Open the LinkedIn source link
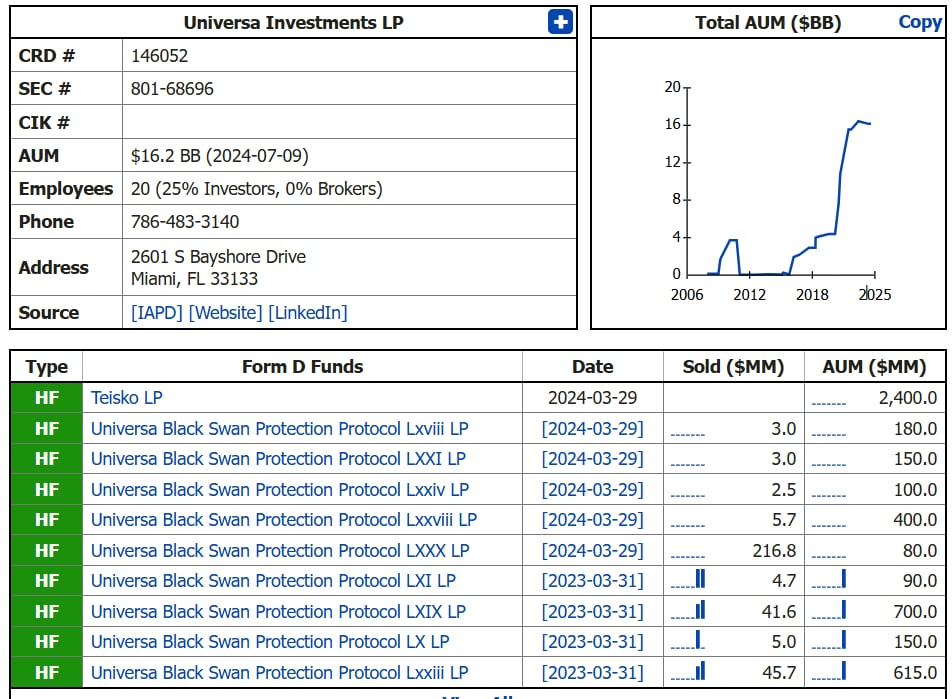The width and height of the screenshot is (952, 699). coord(308,313)
